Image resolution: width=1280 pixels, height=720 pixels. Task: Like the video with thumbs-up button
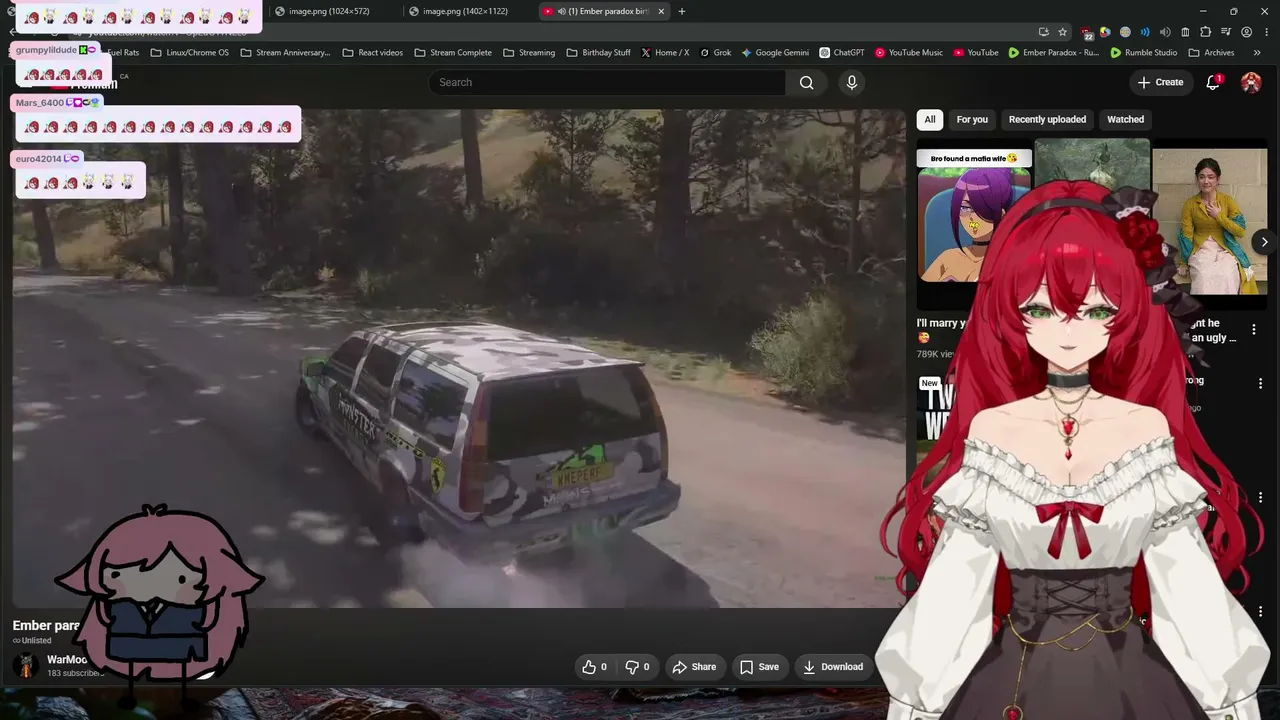pyautogui.click(x=595, y=667)
